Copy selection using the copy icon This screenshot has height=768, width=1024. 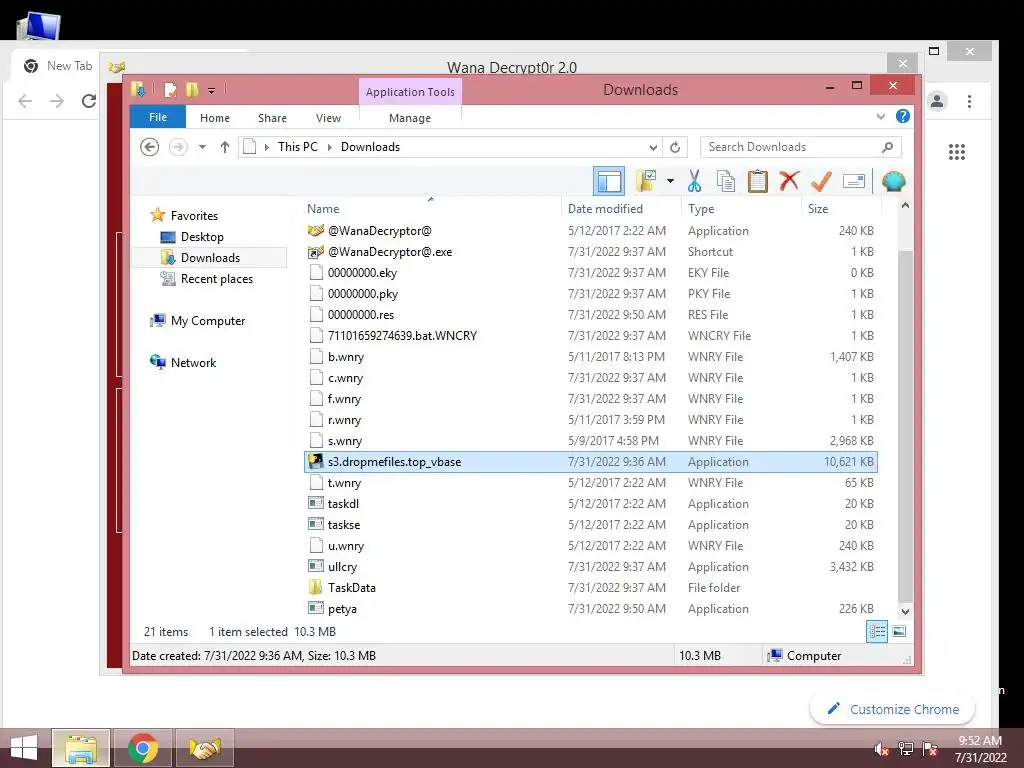tap(726, 181)
